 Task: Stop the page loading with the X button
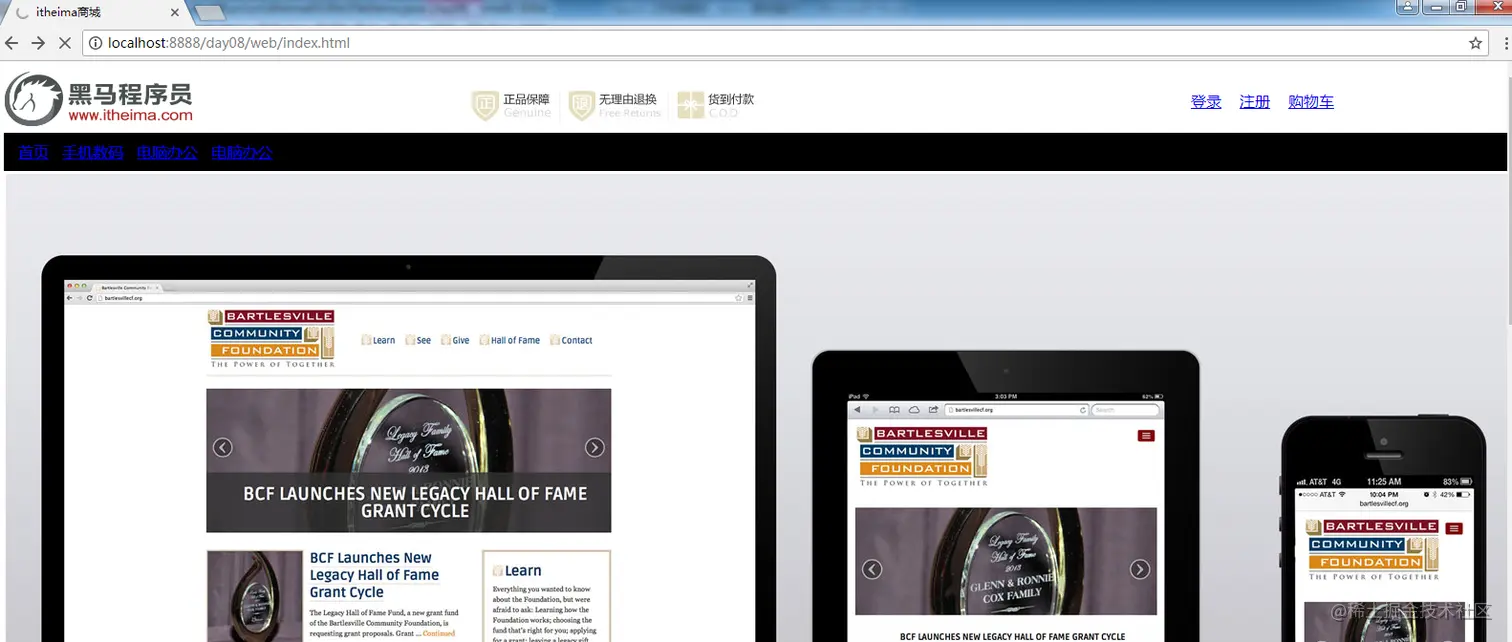[64, 43]
